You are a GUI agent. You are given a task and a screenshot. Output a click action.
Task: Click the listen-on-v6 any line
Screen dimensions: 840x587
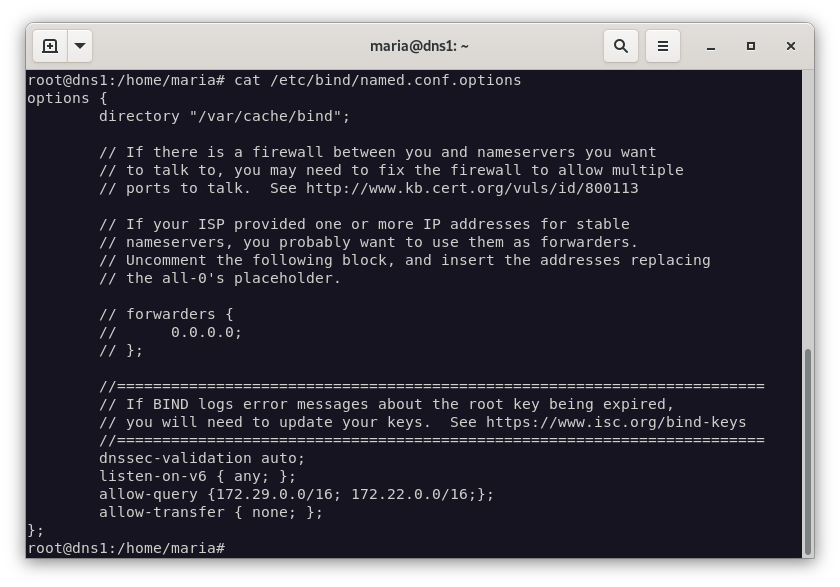[x=197, y=476]
